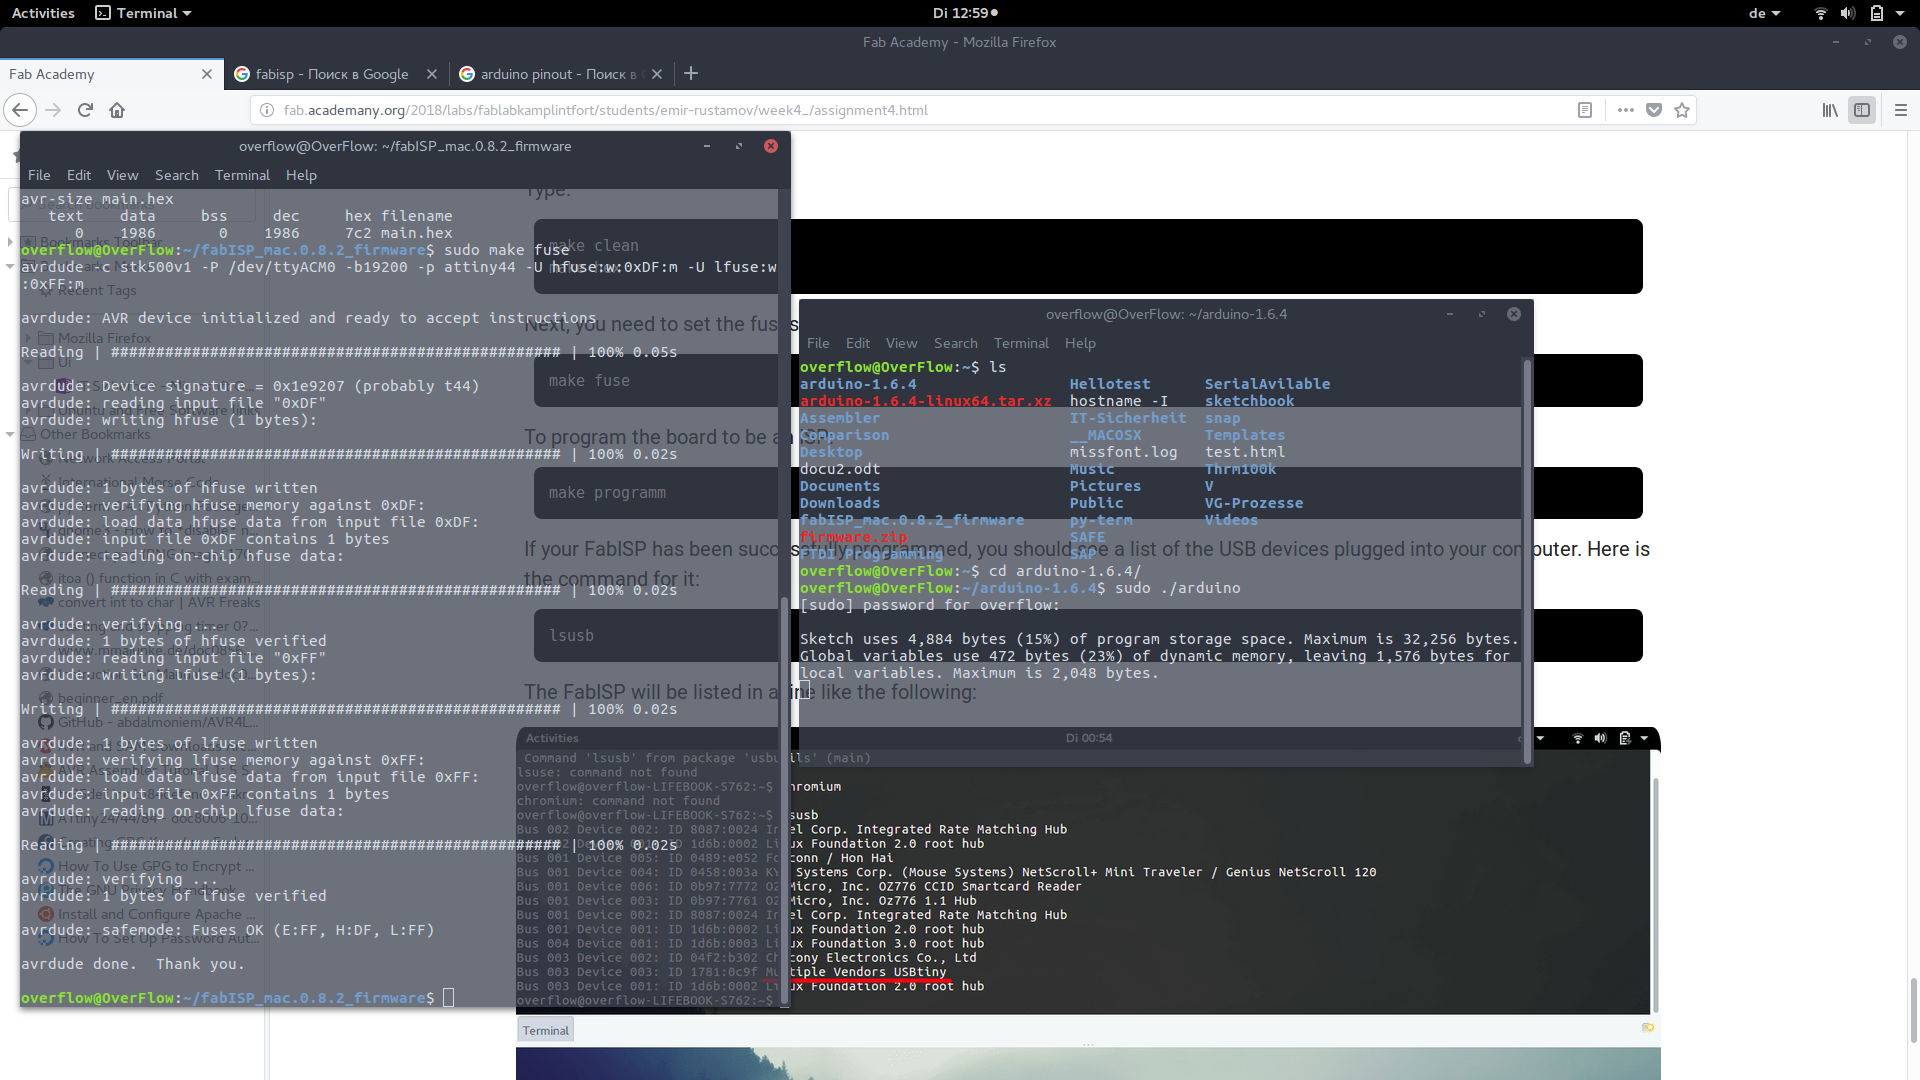Click scrollbar of fabISP firmware terminal
Viewport: 1920px width, 1080px height.
coord(783,800)
